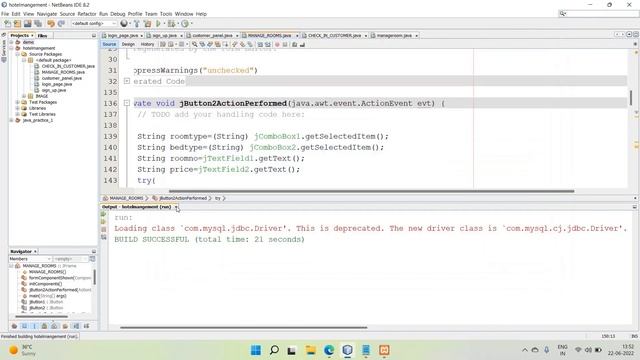Click the try breadcrumb item

(x=218, y=198)
